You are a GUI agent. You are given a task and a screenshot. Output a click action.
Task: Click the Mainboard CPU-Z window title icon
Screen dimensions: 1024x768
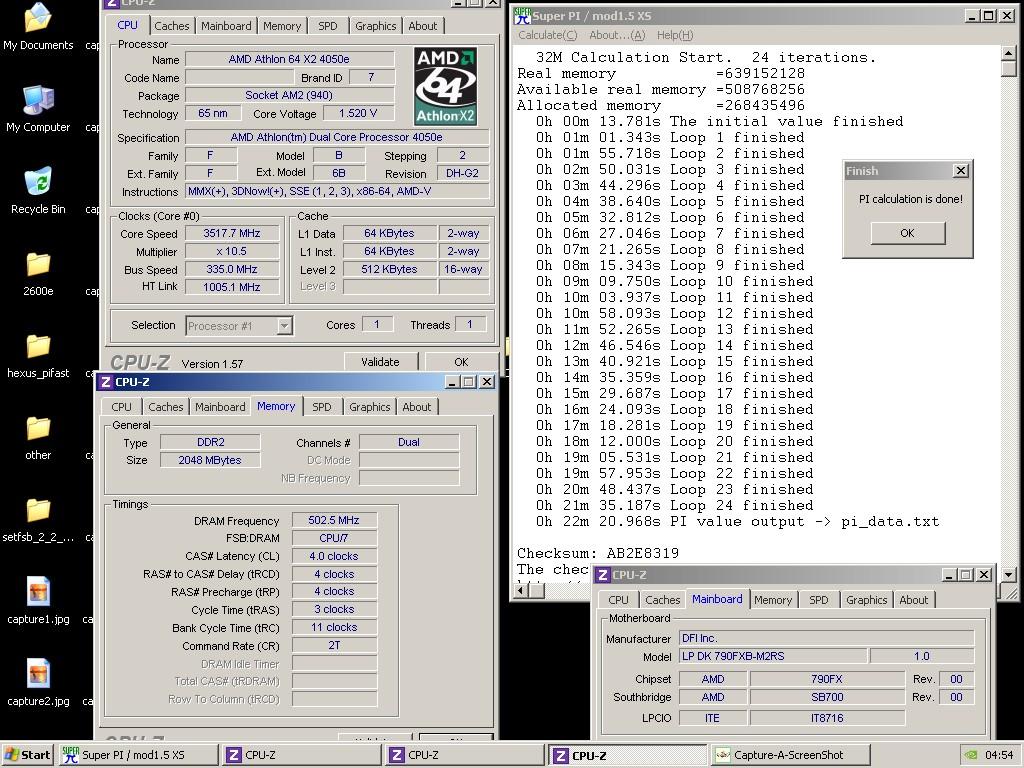pyautogui.click(x=603, y=575)
